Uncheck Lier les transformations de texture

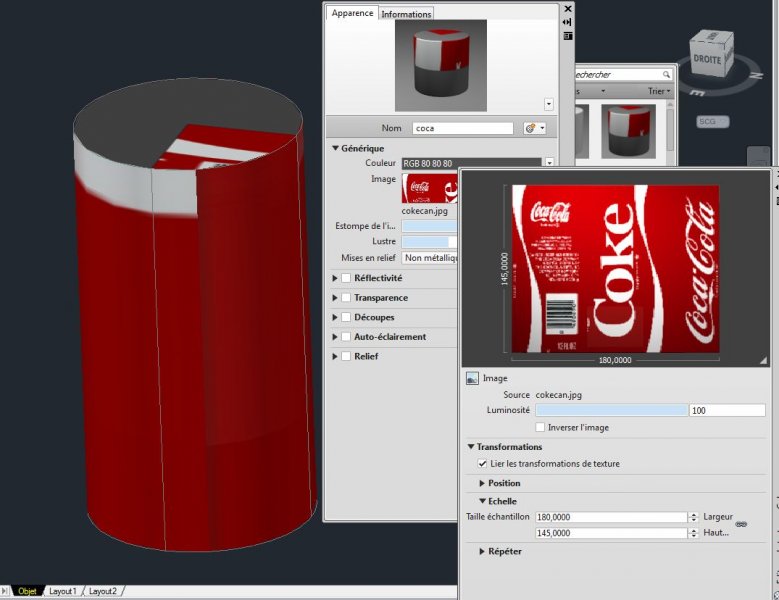[482, 463]
